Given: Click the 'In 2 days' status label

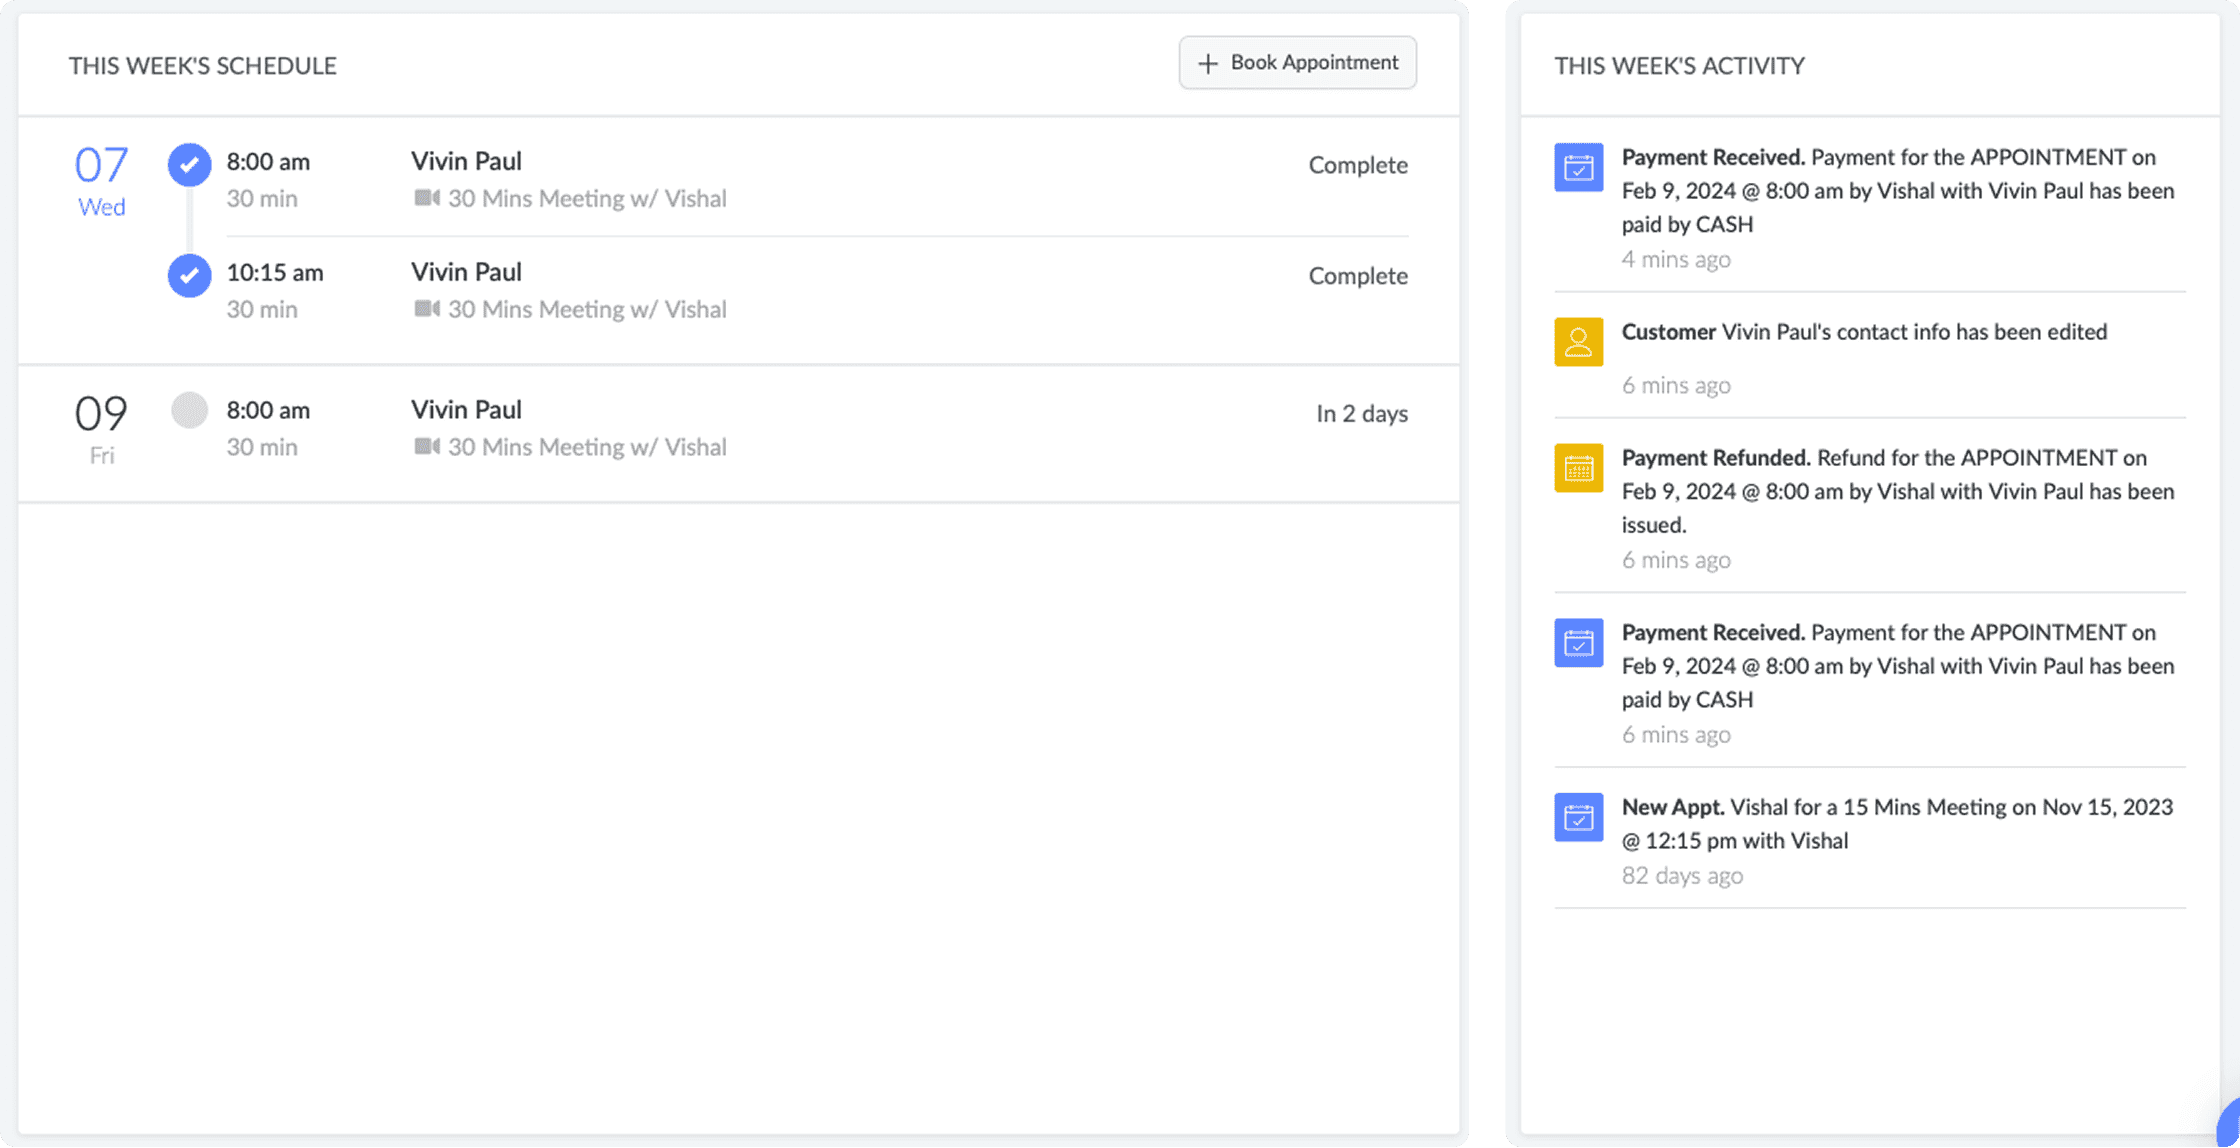Looking at the screenshot, I should [1361, 414].
